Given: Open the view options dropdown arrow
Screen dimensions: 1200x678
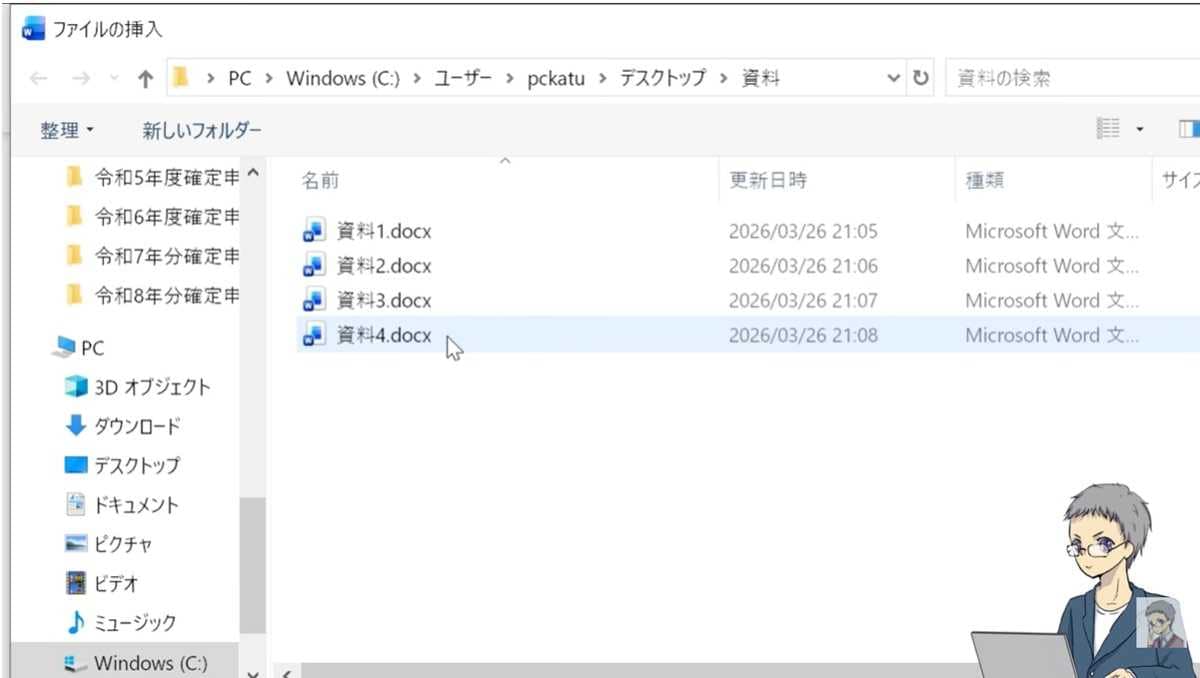Looking at the screenshot, I should 1140,129.
